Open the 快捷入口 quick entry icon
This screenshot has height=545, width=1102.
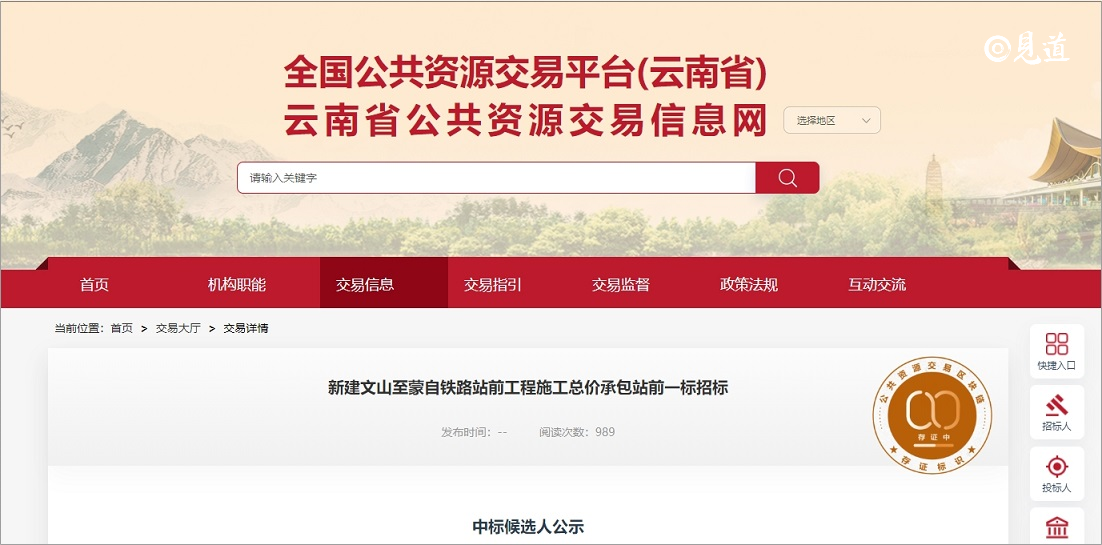tap(1056, 351)
